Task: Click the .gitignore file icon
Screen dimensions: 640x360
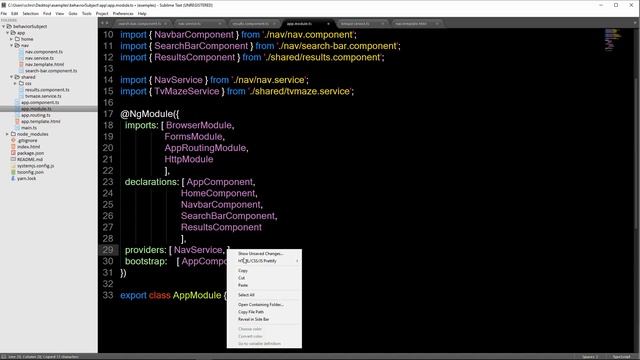Action: click(x=13, y=140)
